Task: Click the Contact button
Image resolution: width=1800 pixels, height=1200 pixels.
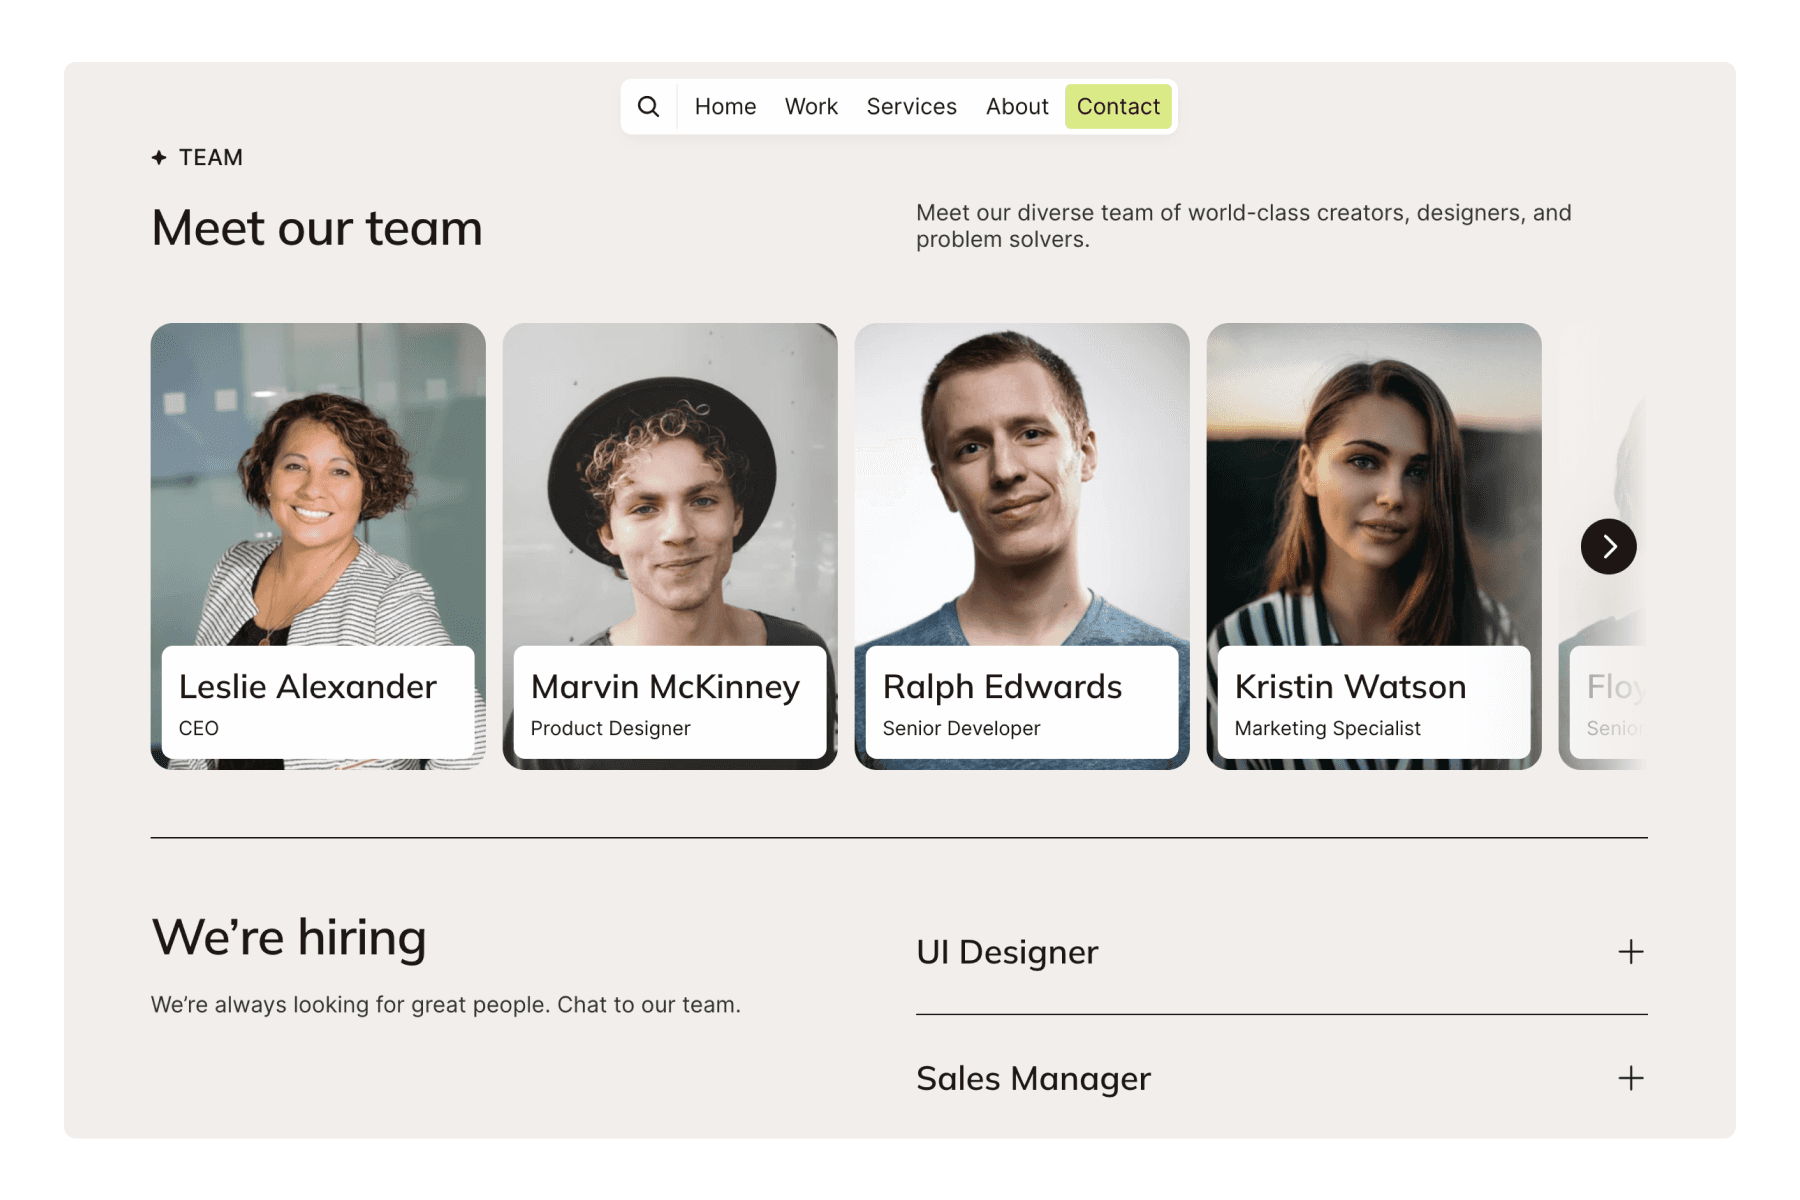Action: [1118, 106]
